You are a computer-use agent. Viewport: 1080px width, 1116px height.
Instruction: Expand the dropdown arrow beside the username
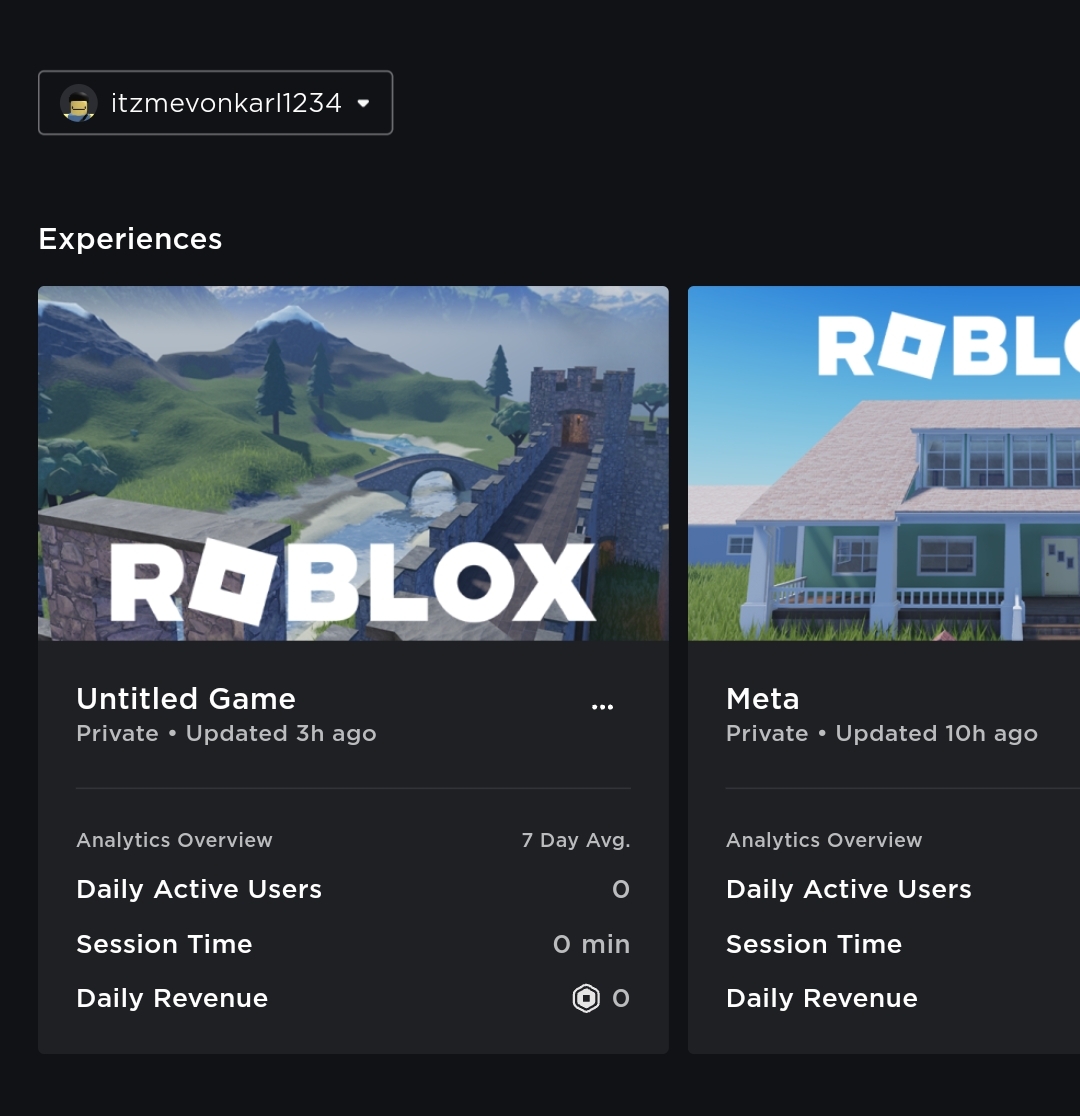363,103
